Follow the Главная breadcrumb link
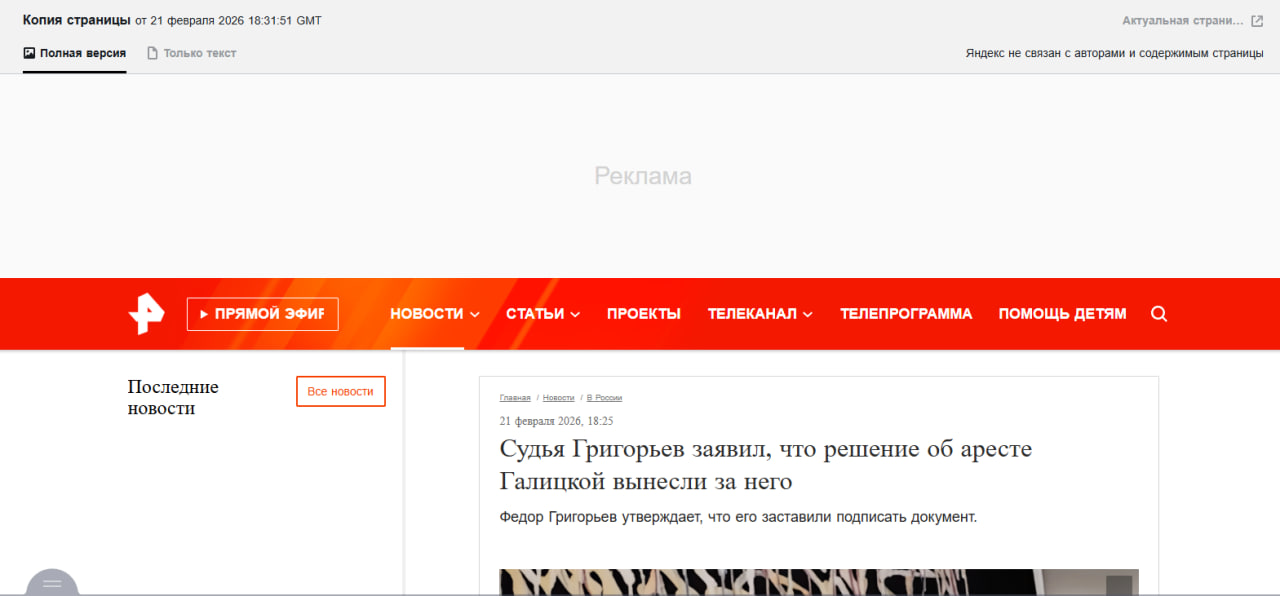 (x=515, y=398)
